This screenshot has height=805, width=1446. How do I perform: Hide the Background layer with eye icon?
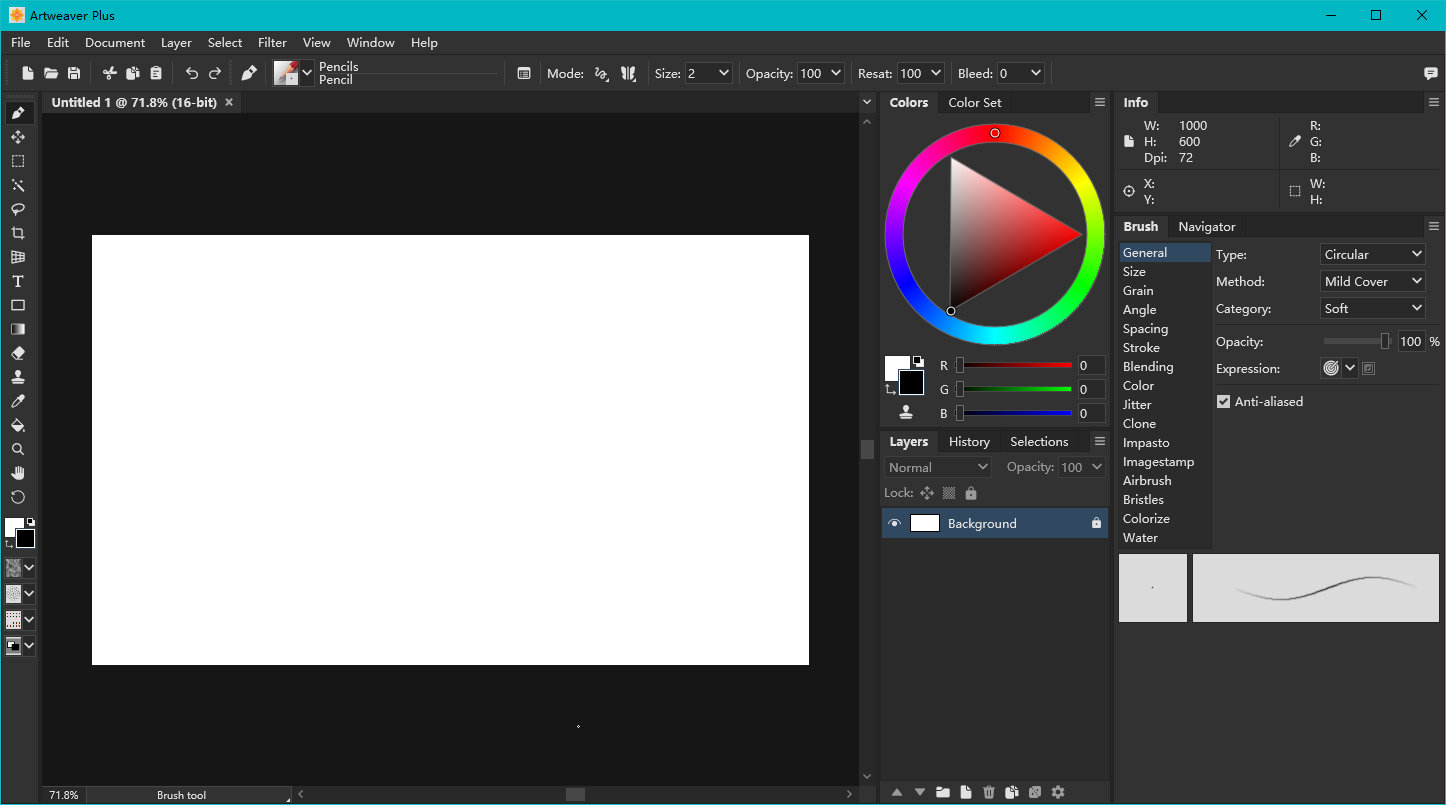pyautogui.click(x=895, y=523)
